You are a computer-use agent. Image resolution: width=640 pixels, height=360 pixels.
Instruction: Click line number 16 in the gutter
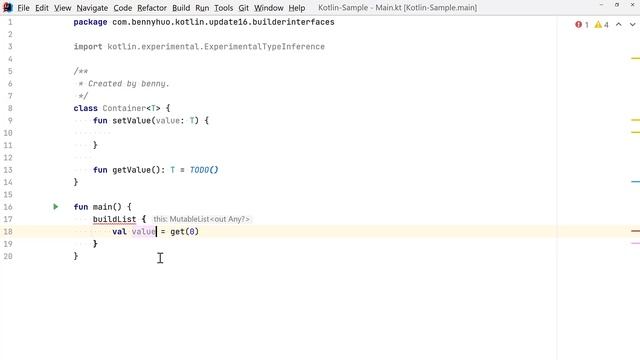[8, 207]
